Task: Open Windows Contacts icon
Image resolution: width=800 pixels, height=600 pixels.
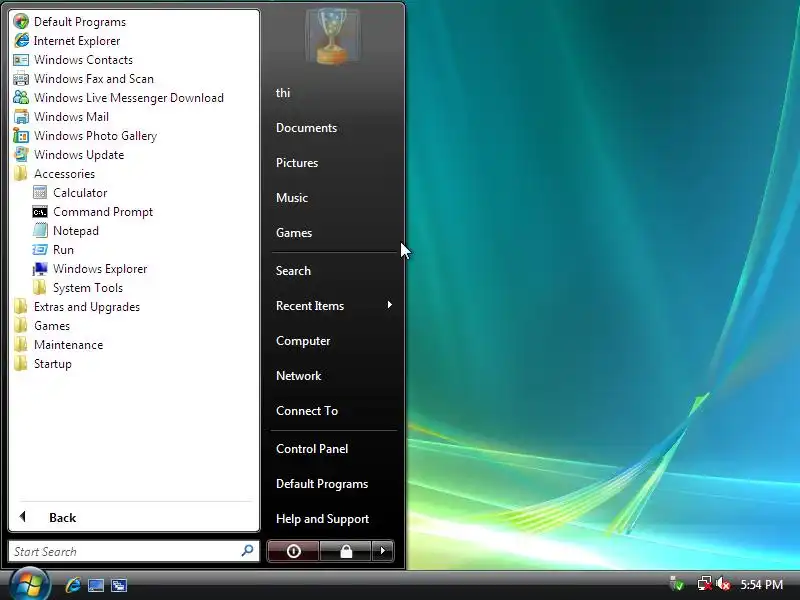Action: pyautogui.click(x=21, y=60)
